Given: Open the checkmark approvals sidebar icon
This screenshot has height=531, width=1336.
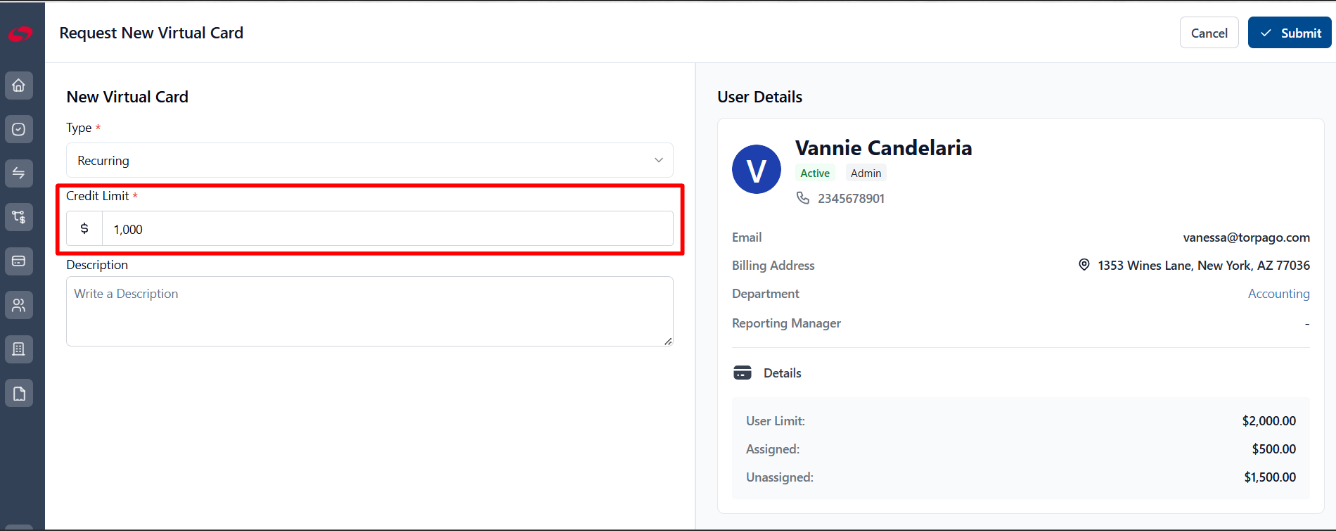Looking at the screenshot, I should point(18,129).
